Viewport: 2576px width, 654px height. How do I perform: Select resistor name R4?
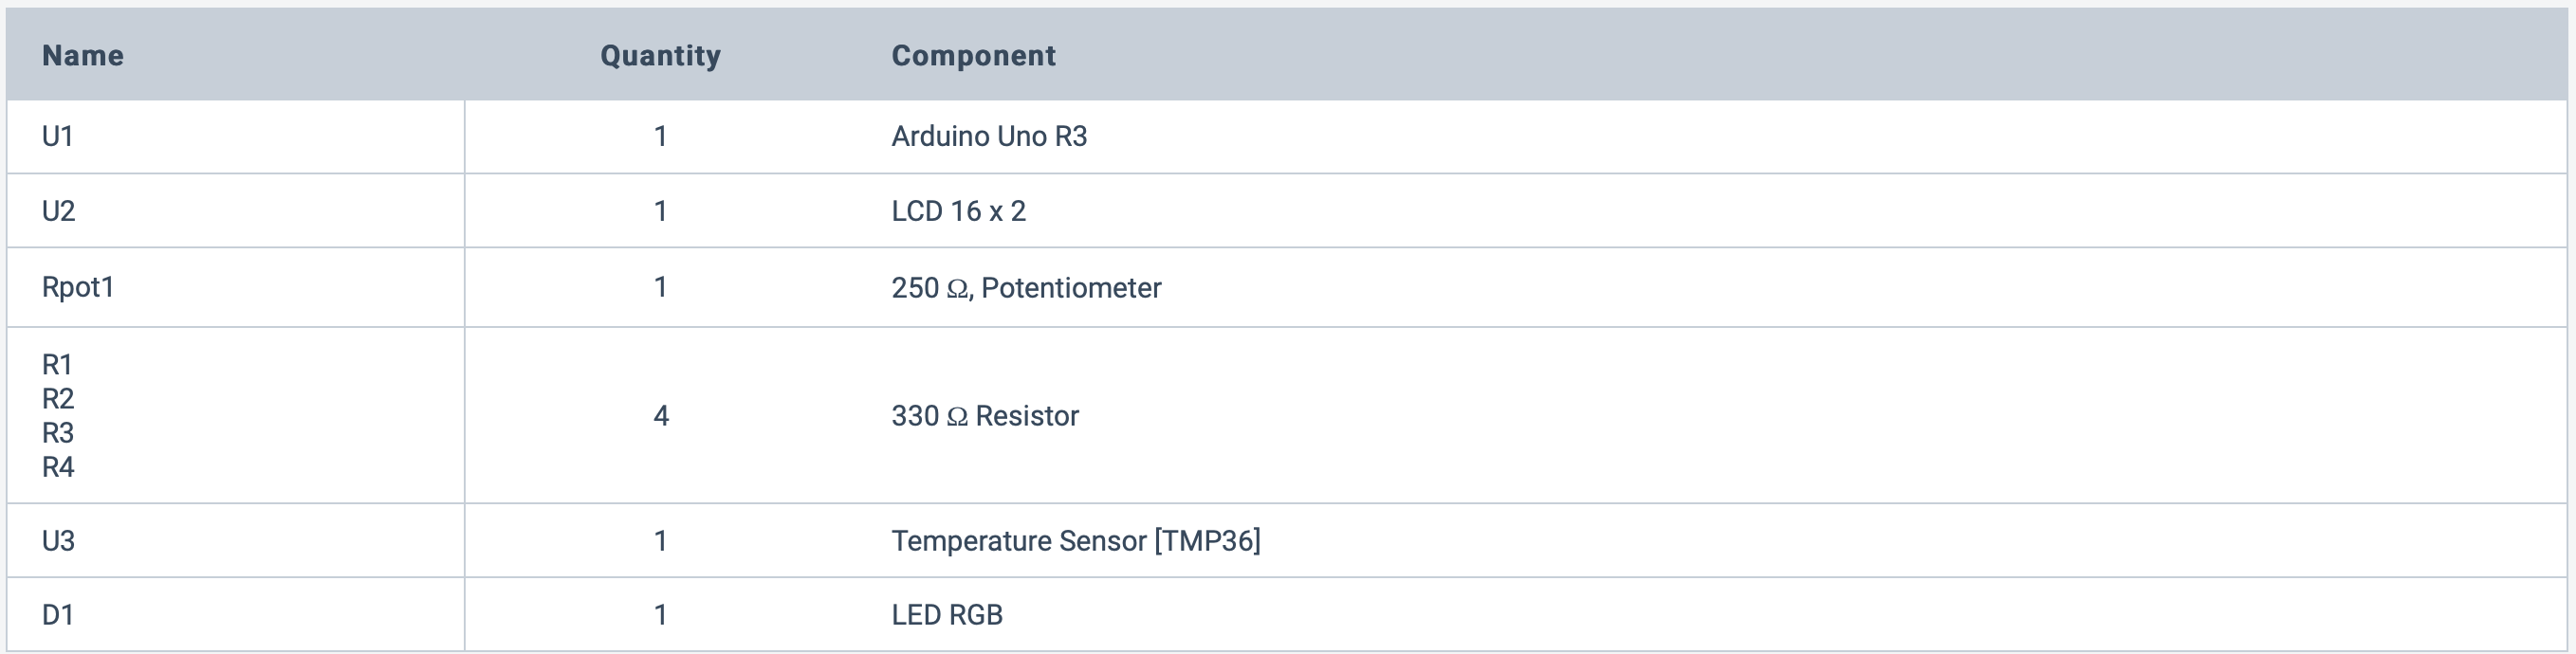coord(58,467)
